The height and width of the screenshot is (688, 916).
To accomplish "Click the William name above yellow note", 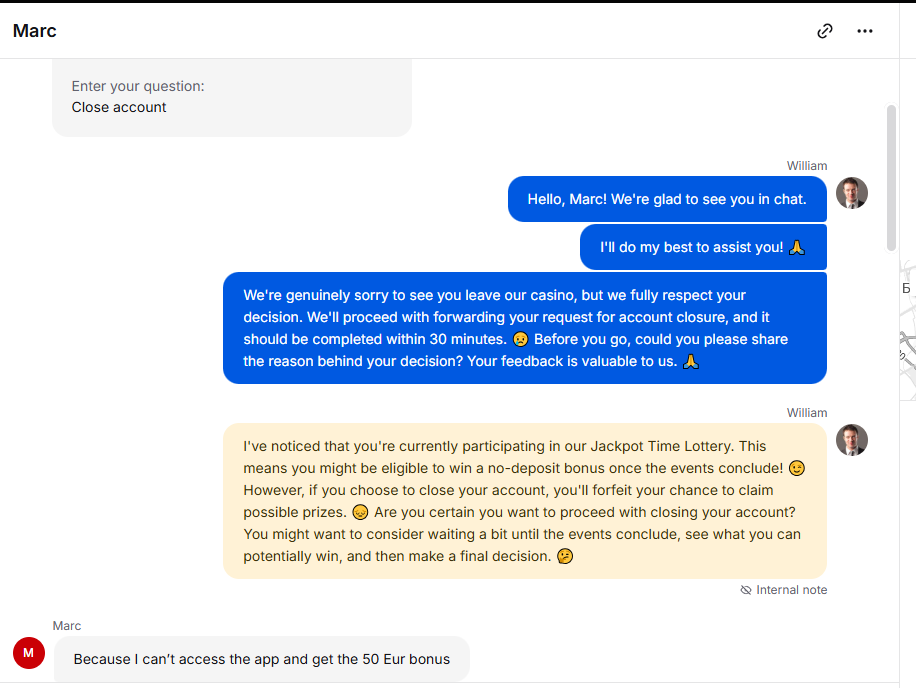I will [x=806, y=413].
